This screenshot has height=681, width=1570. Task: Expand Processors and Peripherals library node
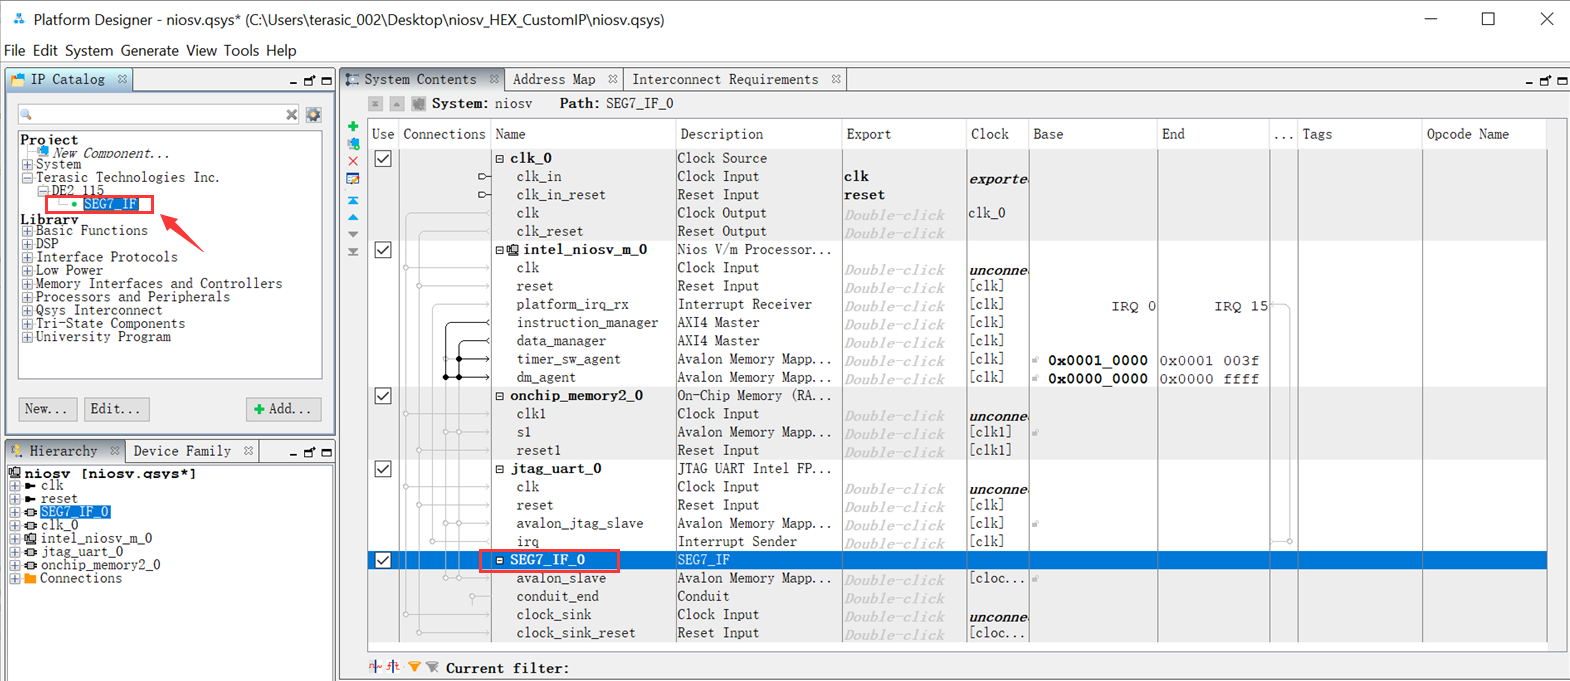pyautogui.click(x=27, y=298)
